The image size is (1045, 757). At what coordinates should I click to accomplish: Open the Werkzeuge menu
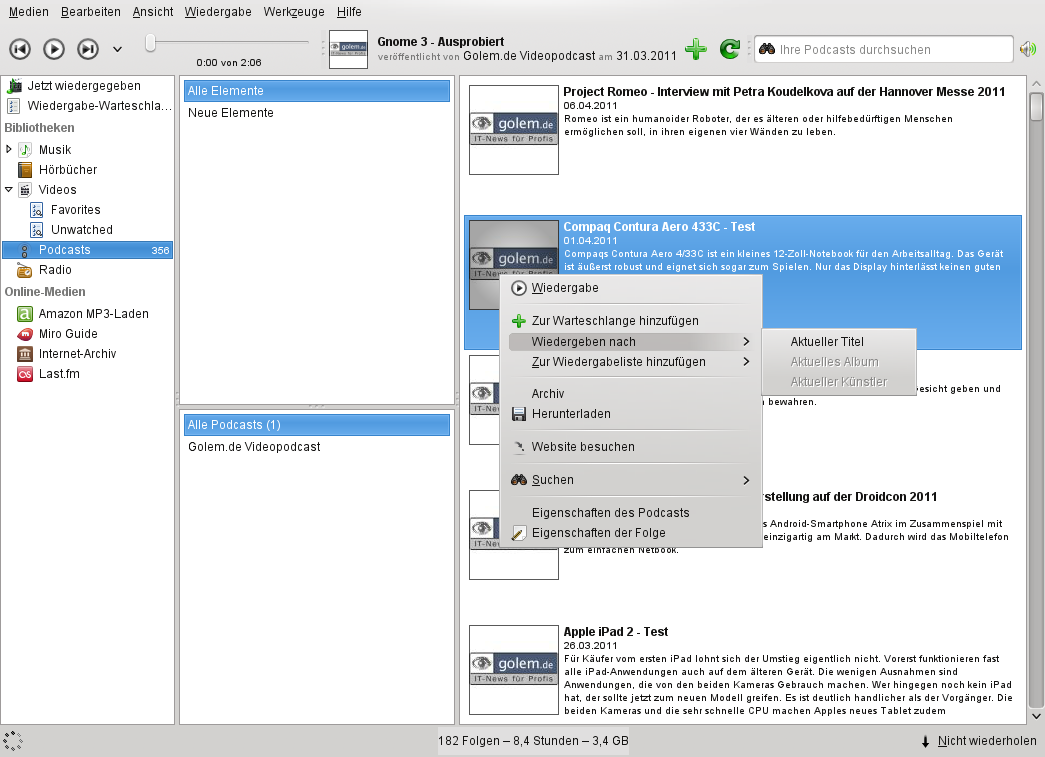(294, 12)
